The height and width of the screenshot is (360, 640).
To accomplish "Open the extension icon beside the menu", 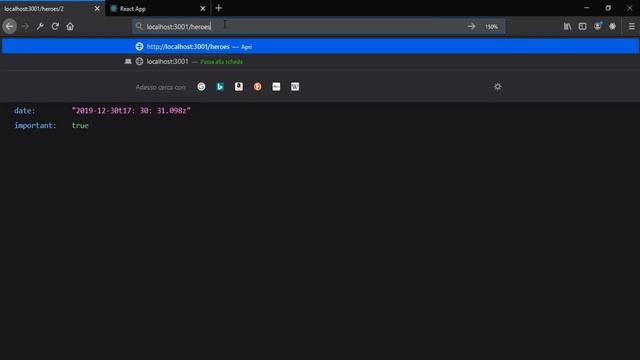I will pyautogui.click(x=613, y=27).
